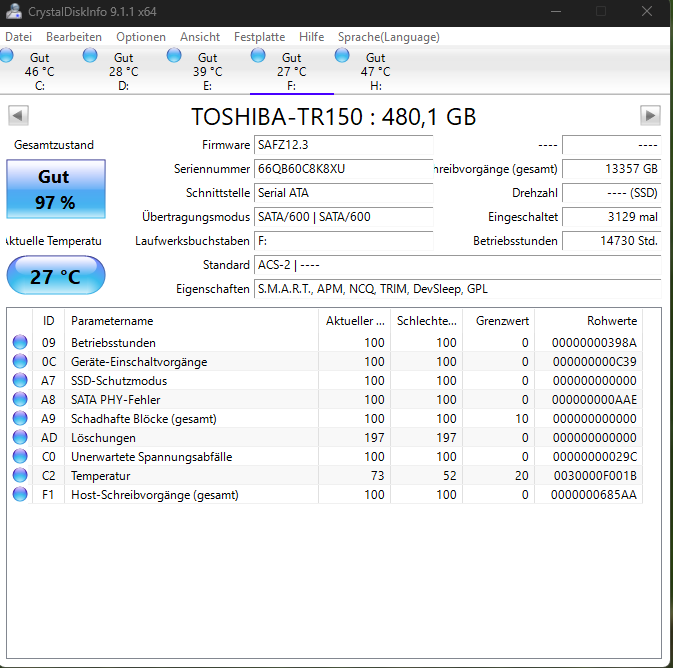Open the Festplatte menu

coord(259,37)
